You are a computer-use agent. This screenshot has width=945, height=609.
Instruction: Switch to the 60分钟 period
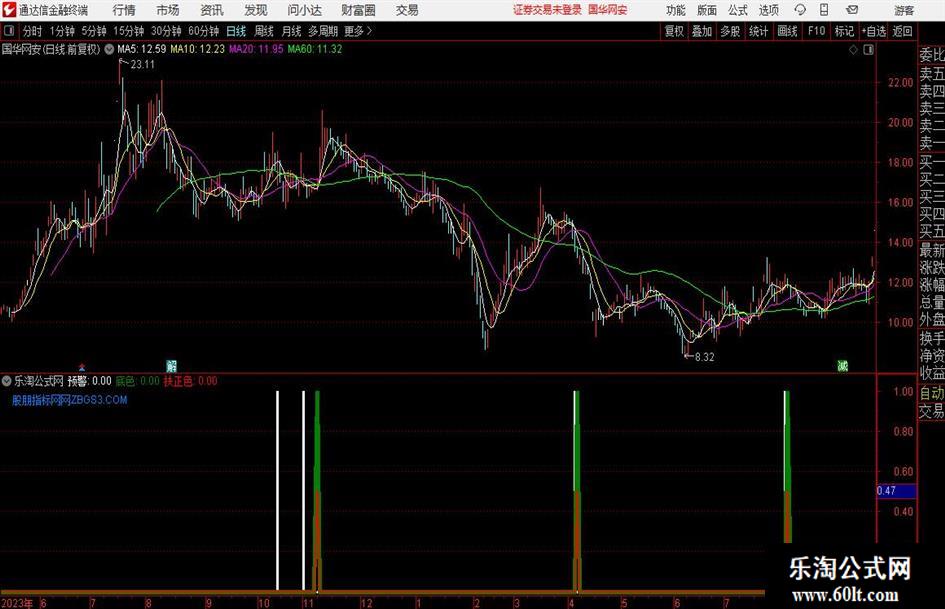[203, 31]
